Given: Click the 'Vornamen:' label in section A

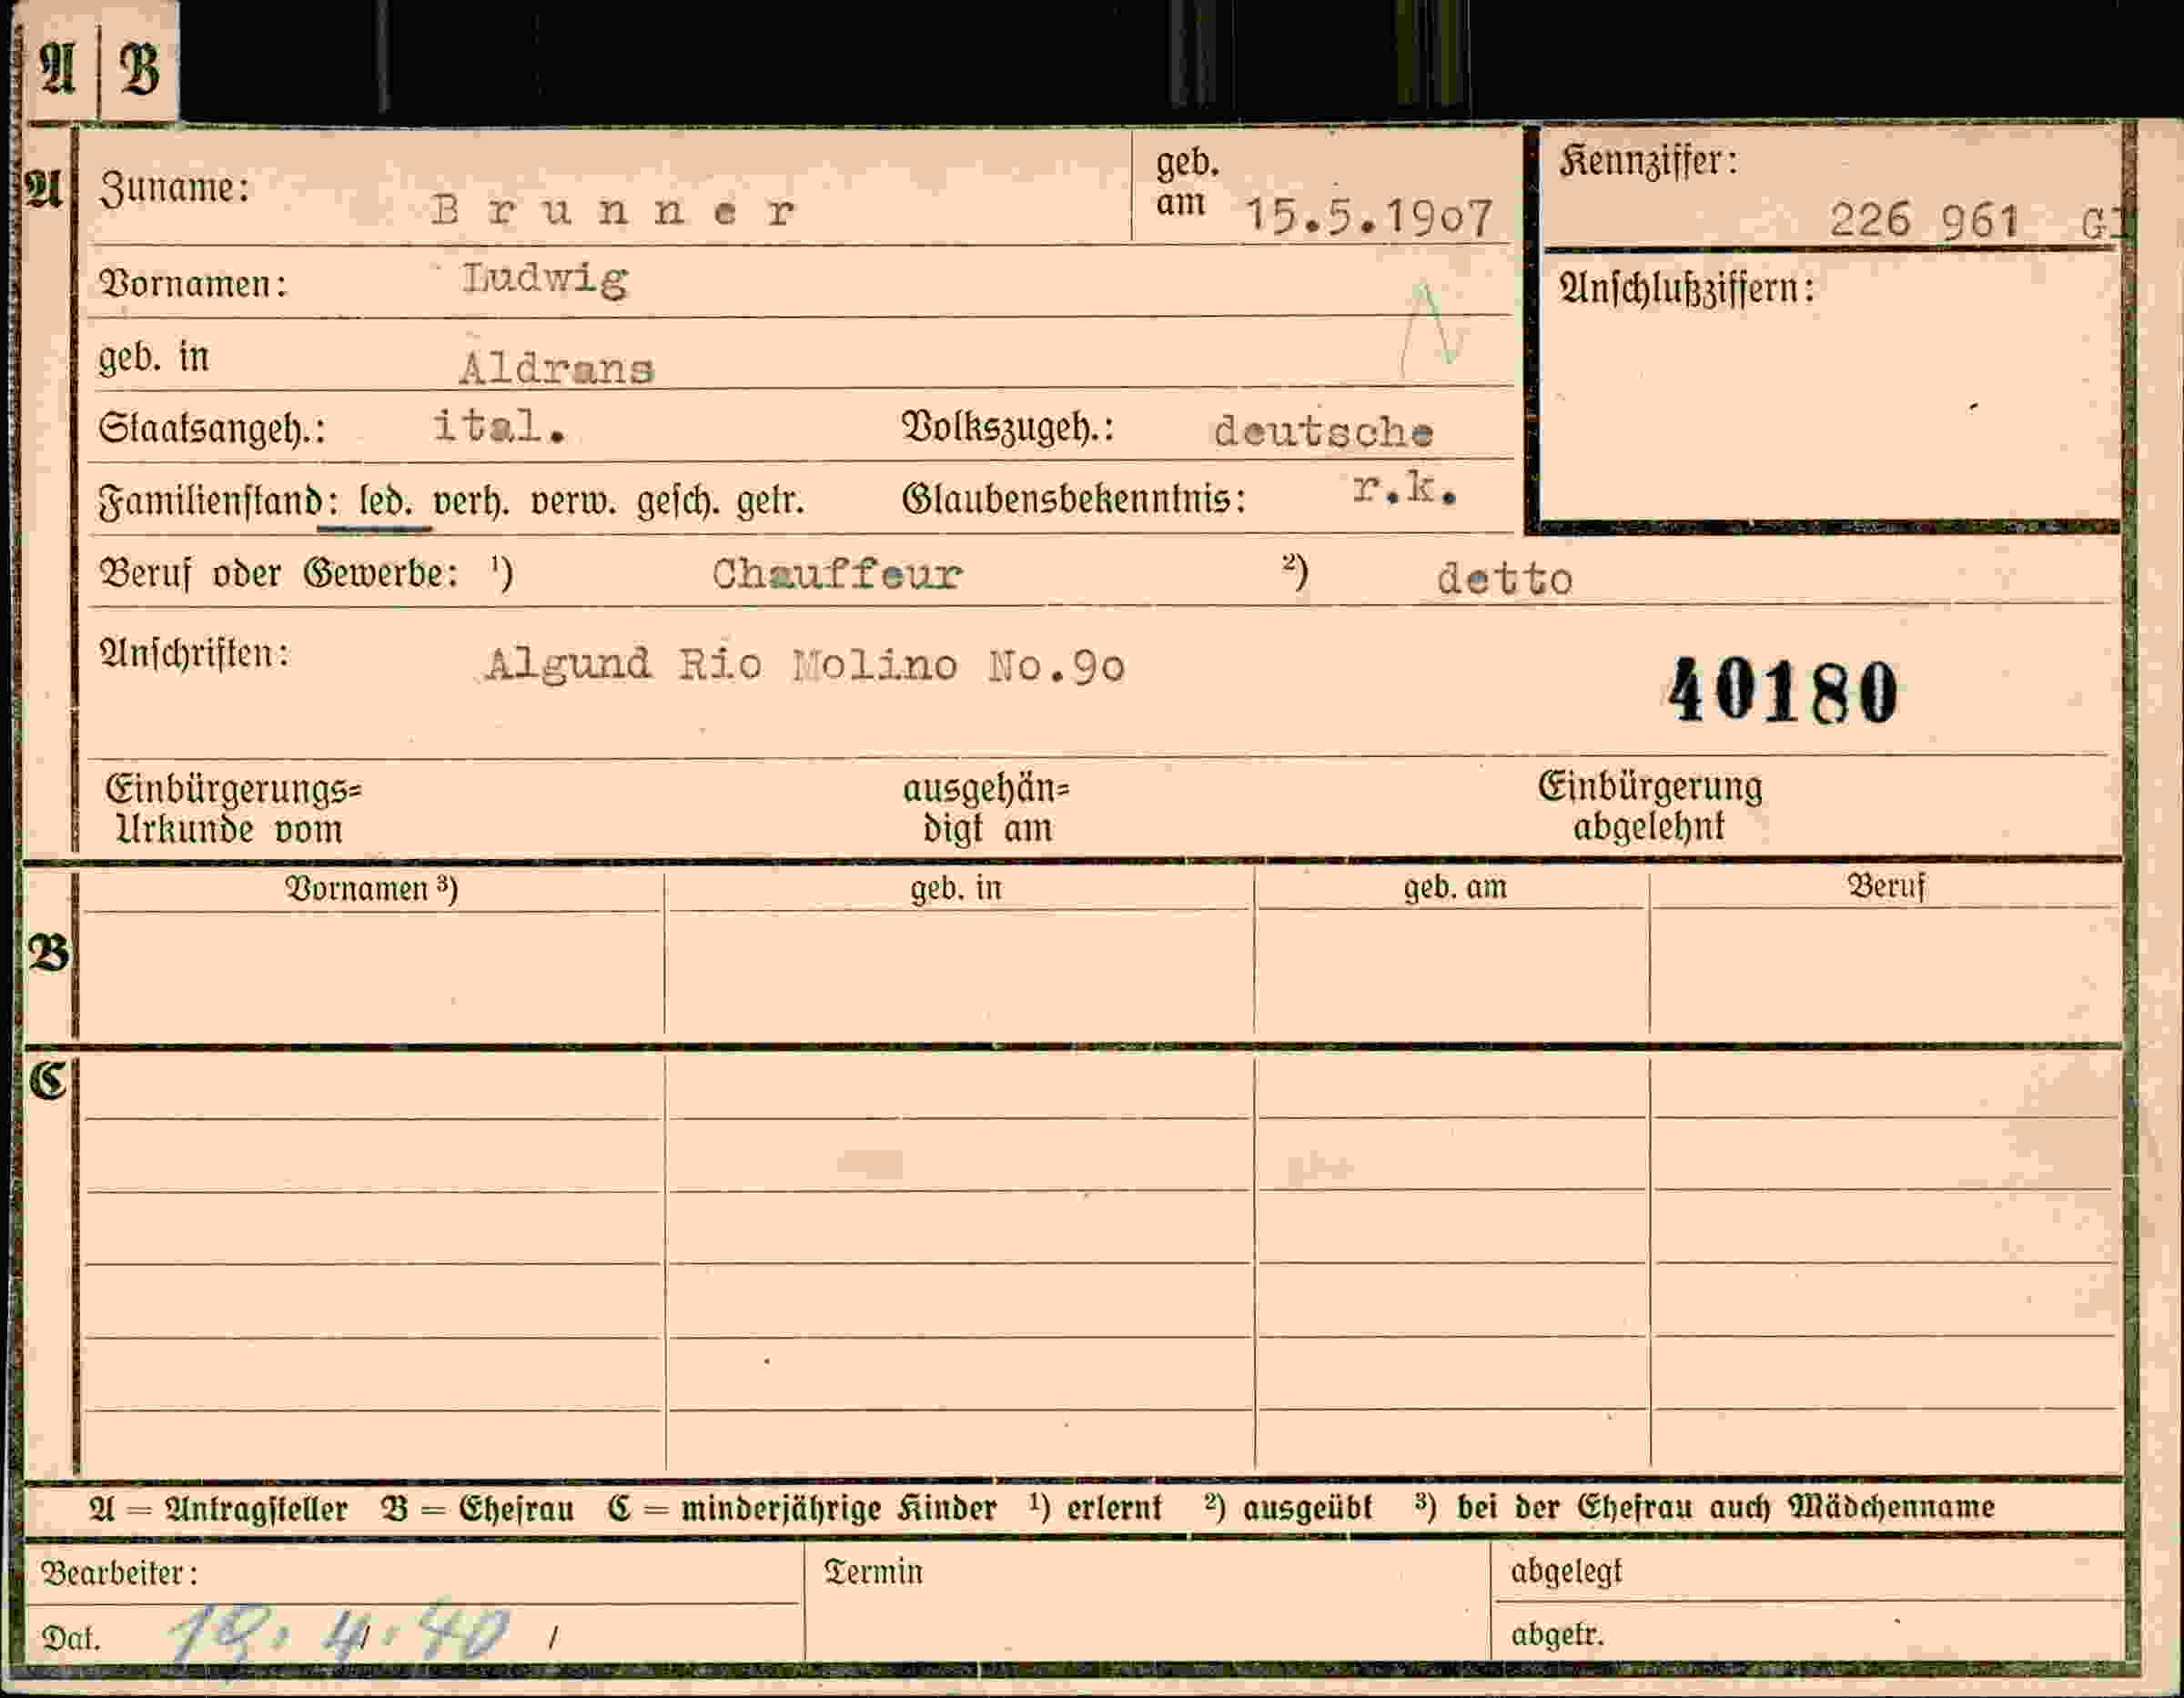Looking at the screenshot, I should tap(193, 284).
